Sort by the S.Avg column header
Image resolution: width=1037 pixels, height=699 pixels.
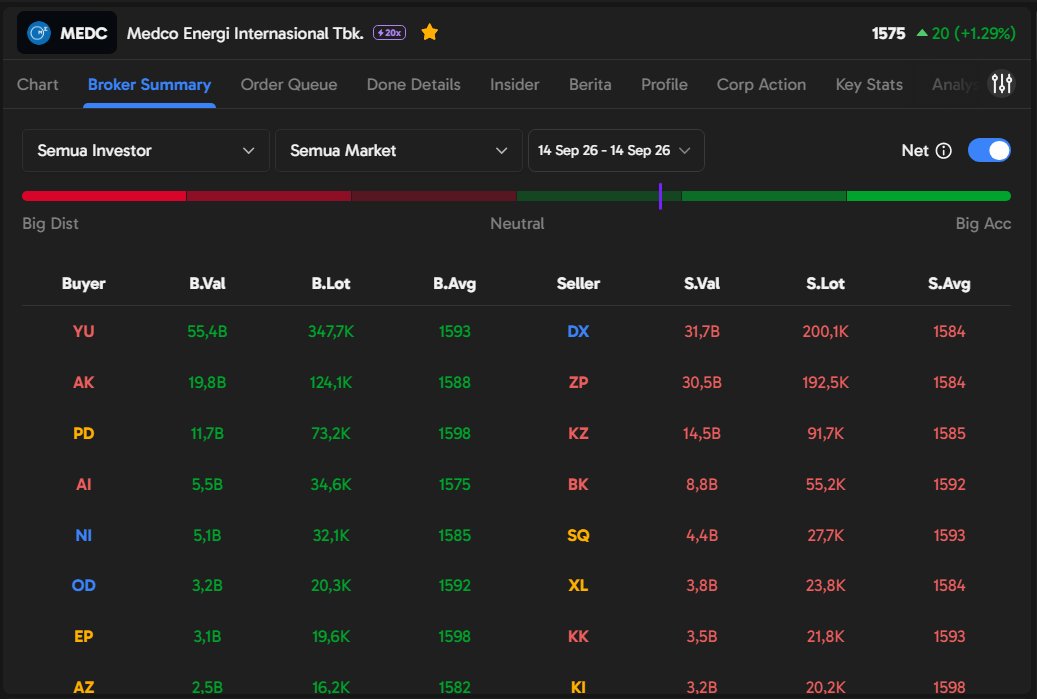tap(949, 283)
